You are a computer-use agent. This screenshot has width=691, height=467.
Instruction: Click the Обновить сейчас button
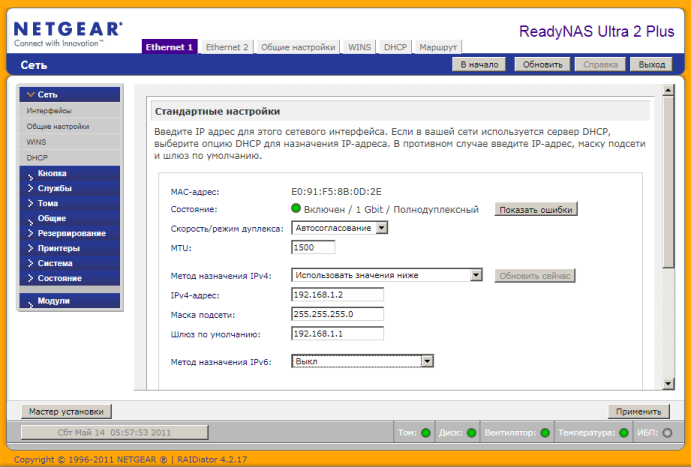[535, 276]
